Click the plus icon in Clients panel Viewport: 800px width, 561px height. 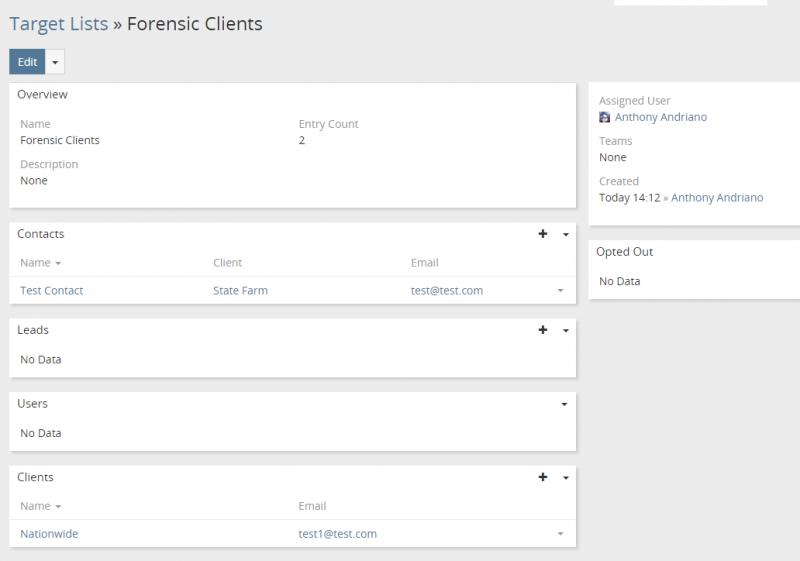coord(543,478)
